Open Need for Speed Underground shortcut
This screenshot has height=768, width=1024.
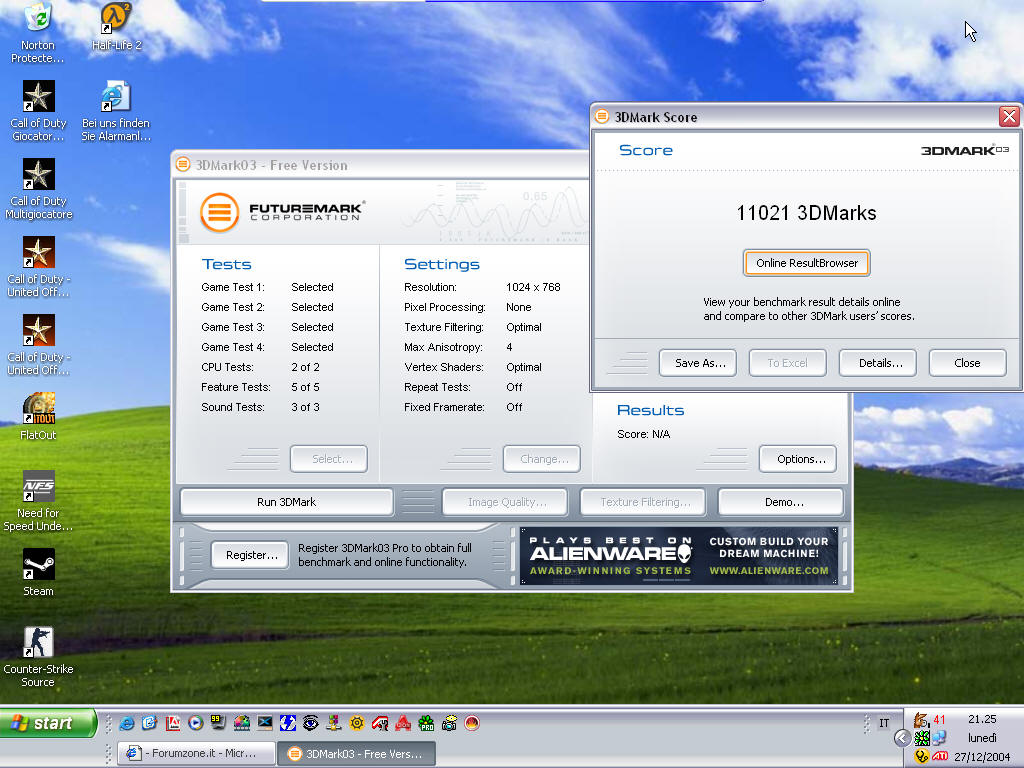pyautogui.click(x=38, y=501)
